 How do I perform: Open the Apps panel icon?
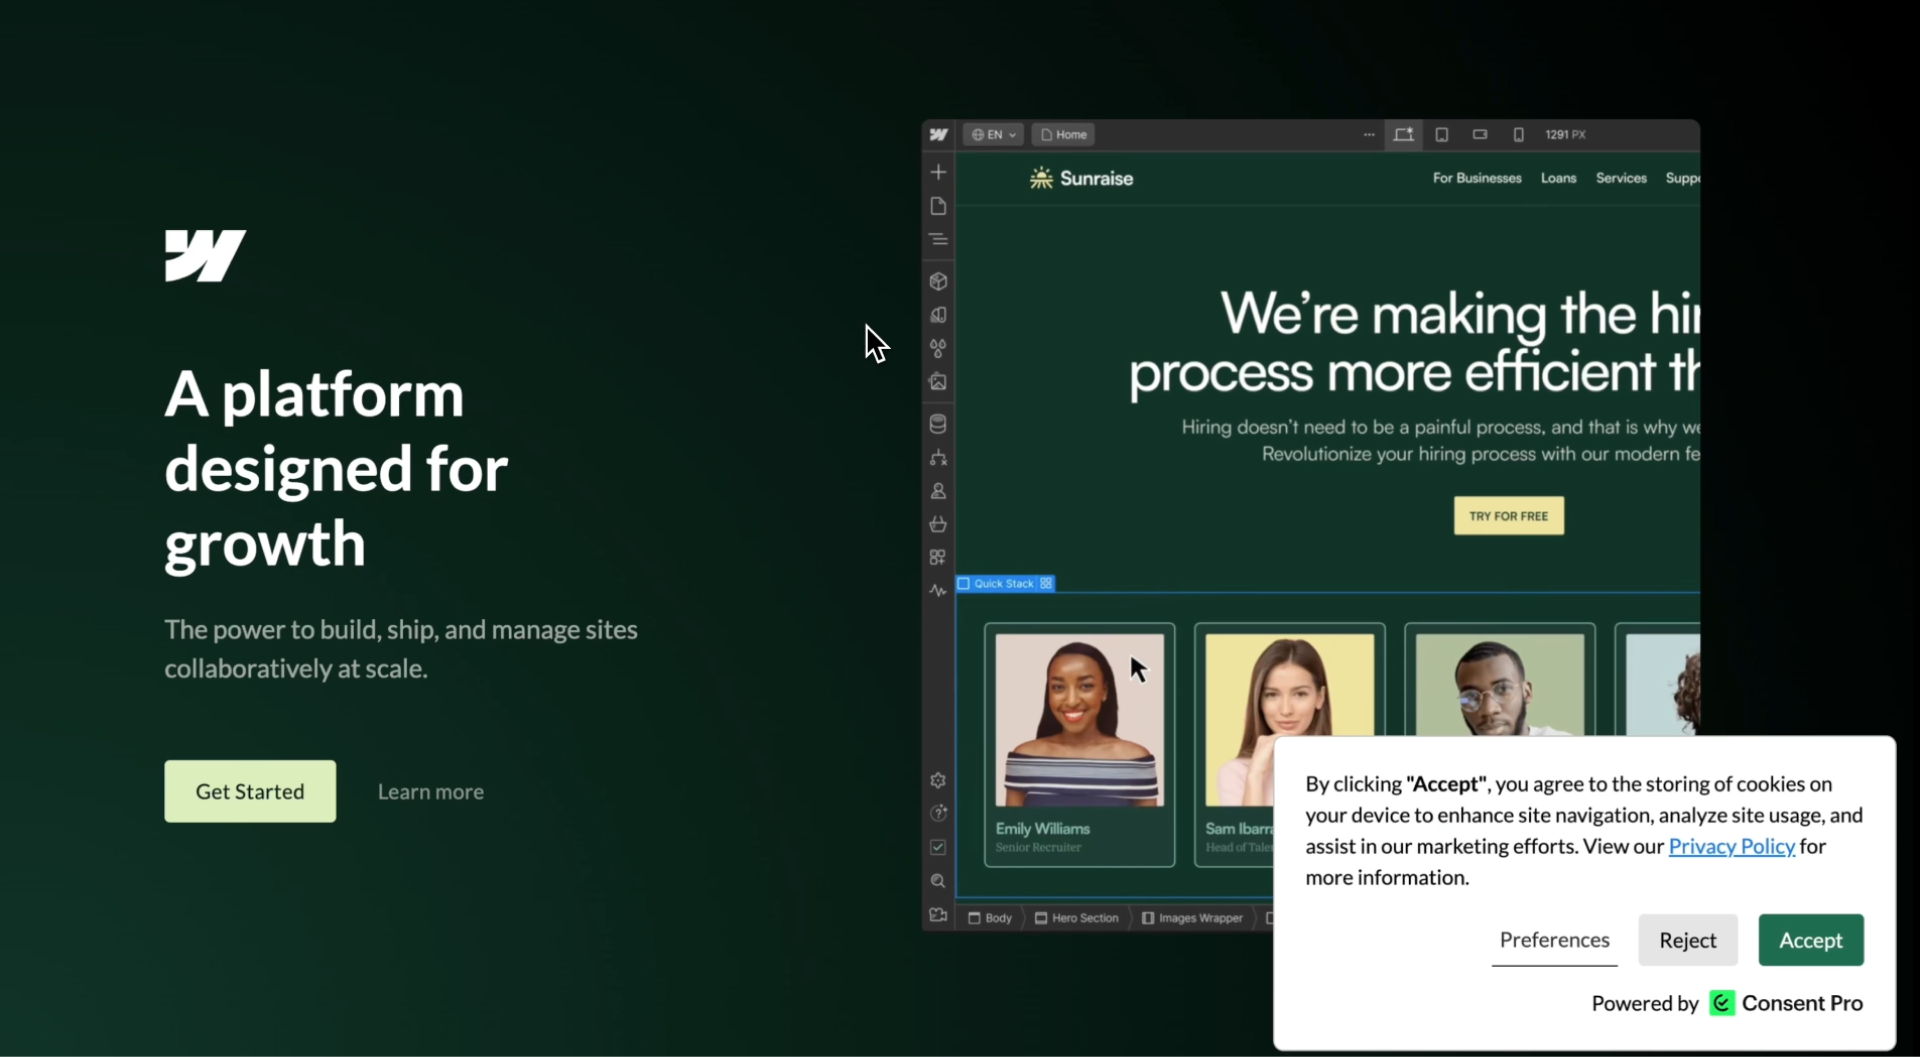tap(939, 557)
